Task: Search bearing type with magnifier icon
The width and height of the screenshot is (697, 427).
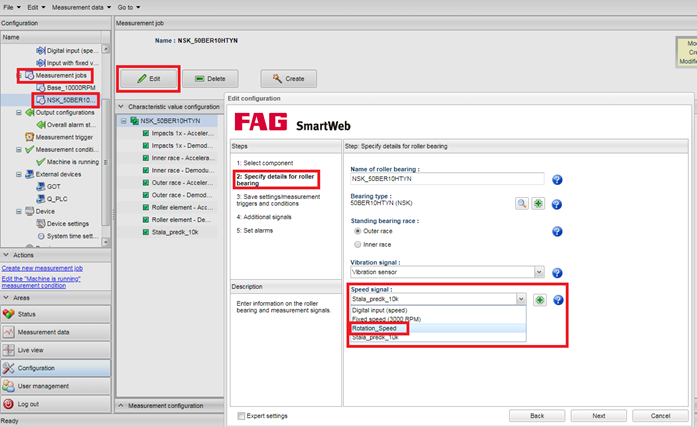Action: 522,204
